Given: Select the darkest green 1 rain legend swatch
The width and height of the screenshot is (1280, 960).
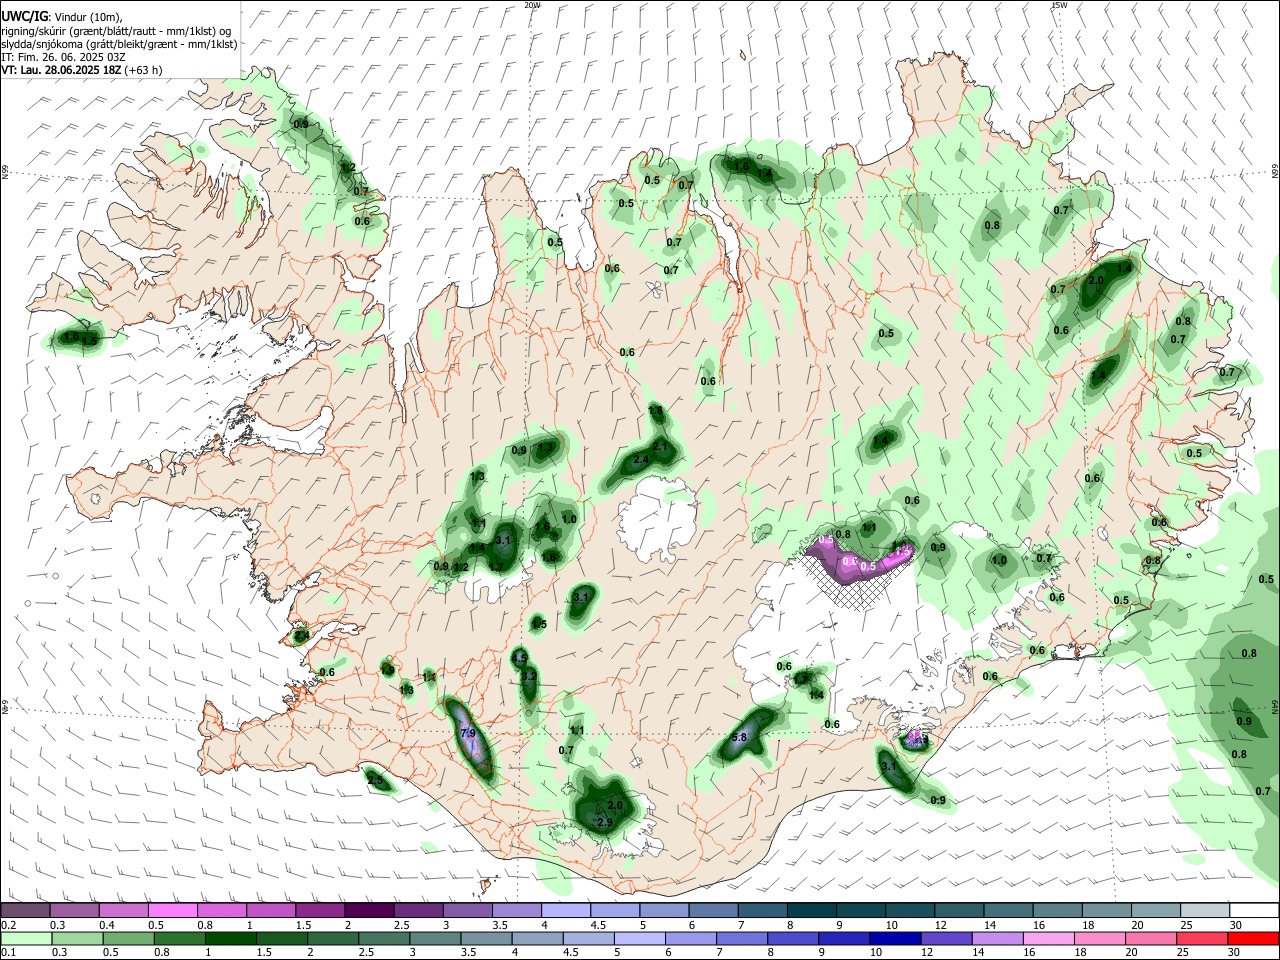Looking at the screenshot, I should pyautogui.click(x=230, y=938).
